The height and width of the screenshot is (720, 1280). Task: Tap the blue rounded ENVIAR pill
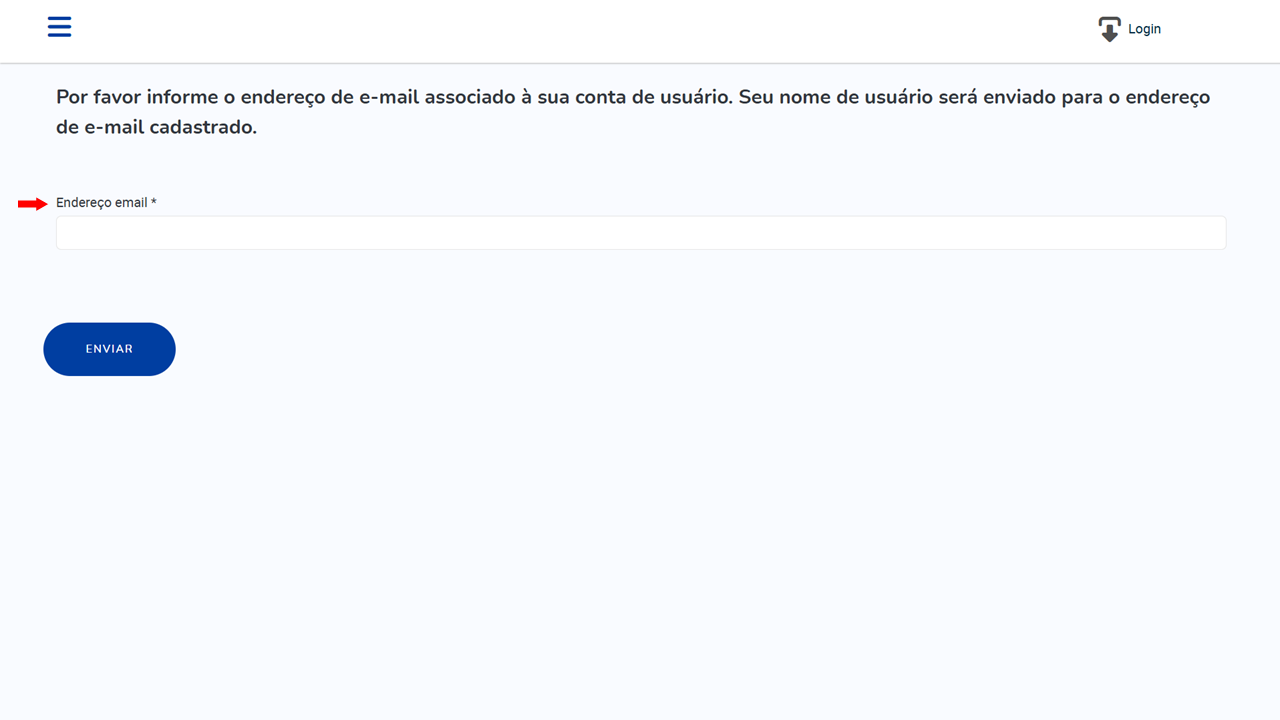109,349
